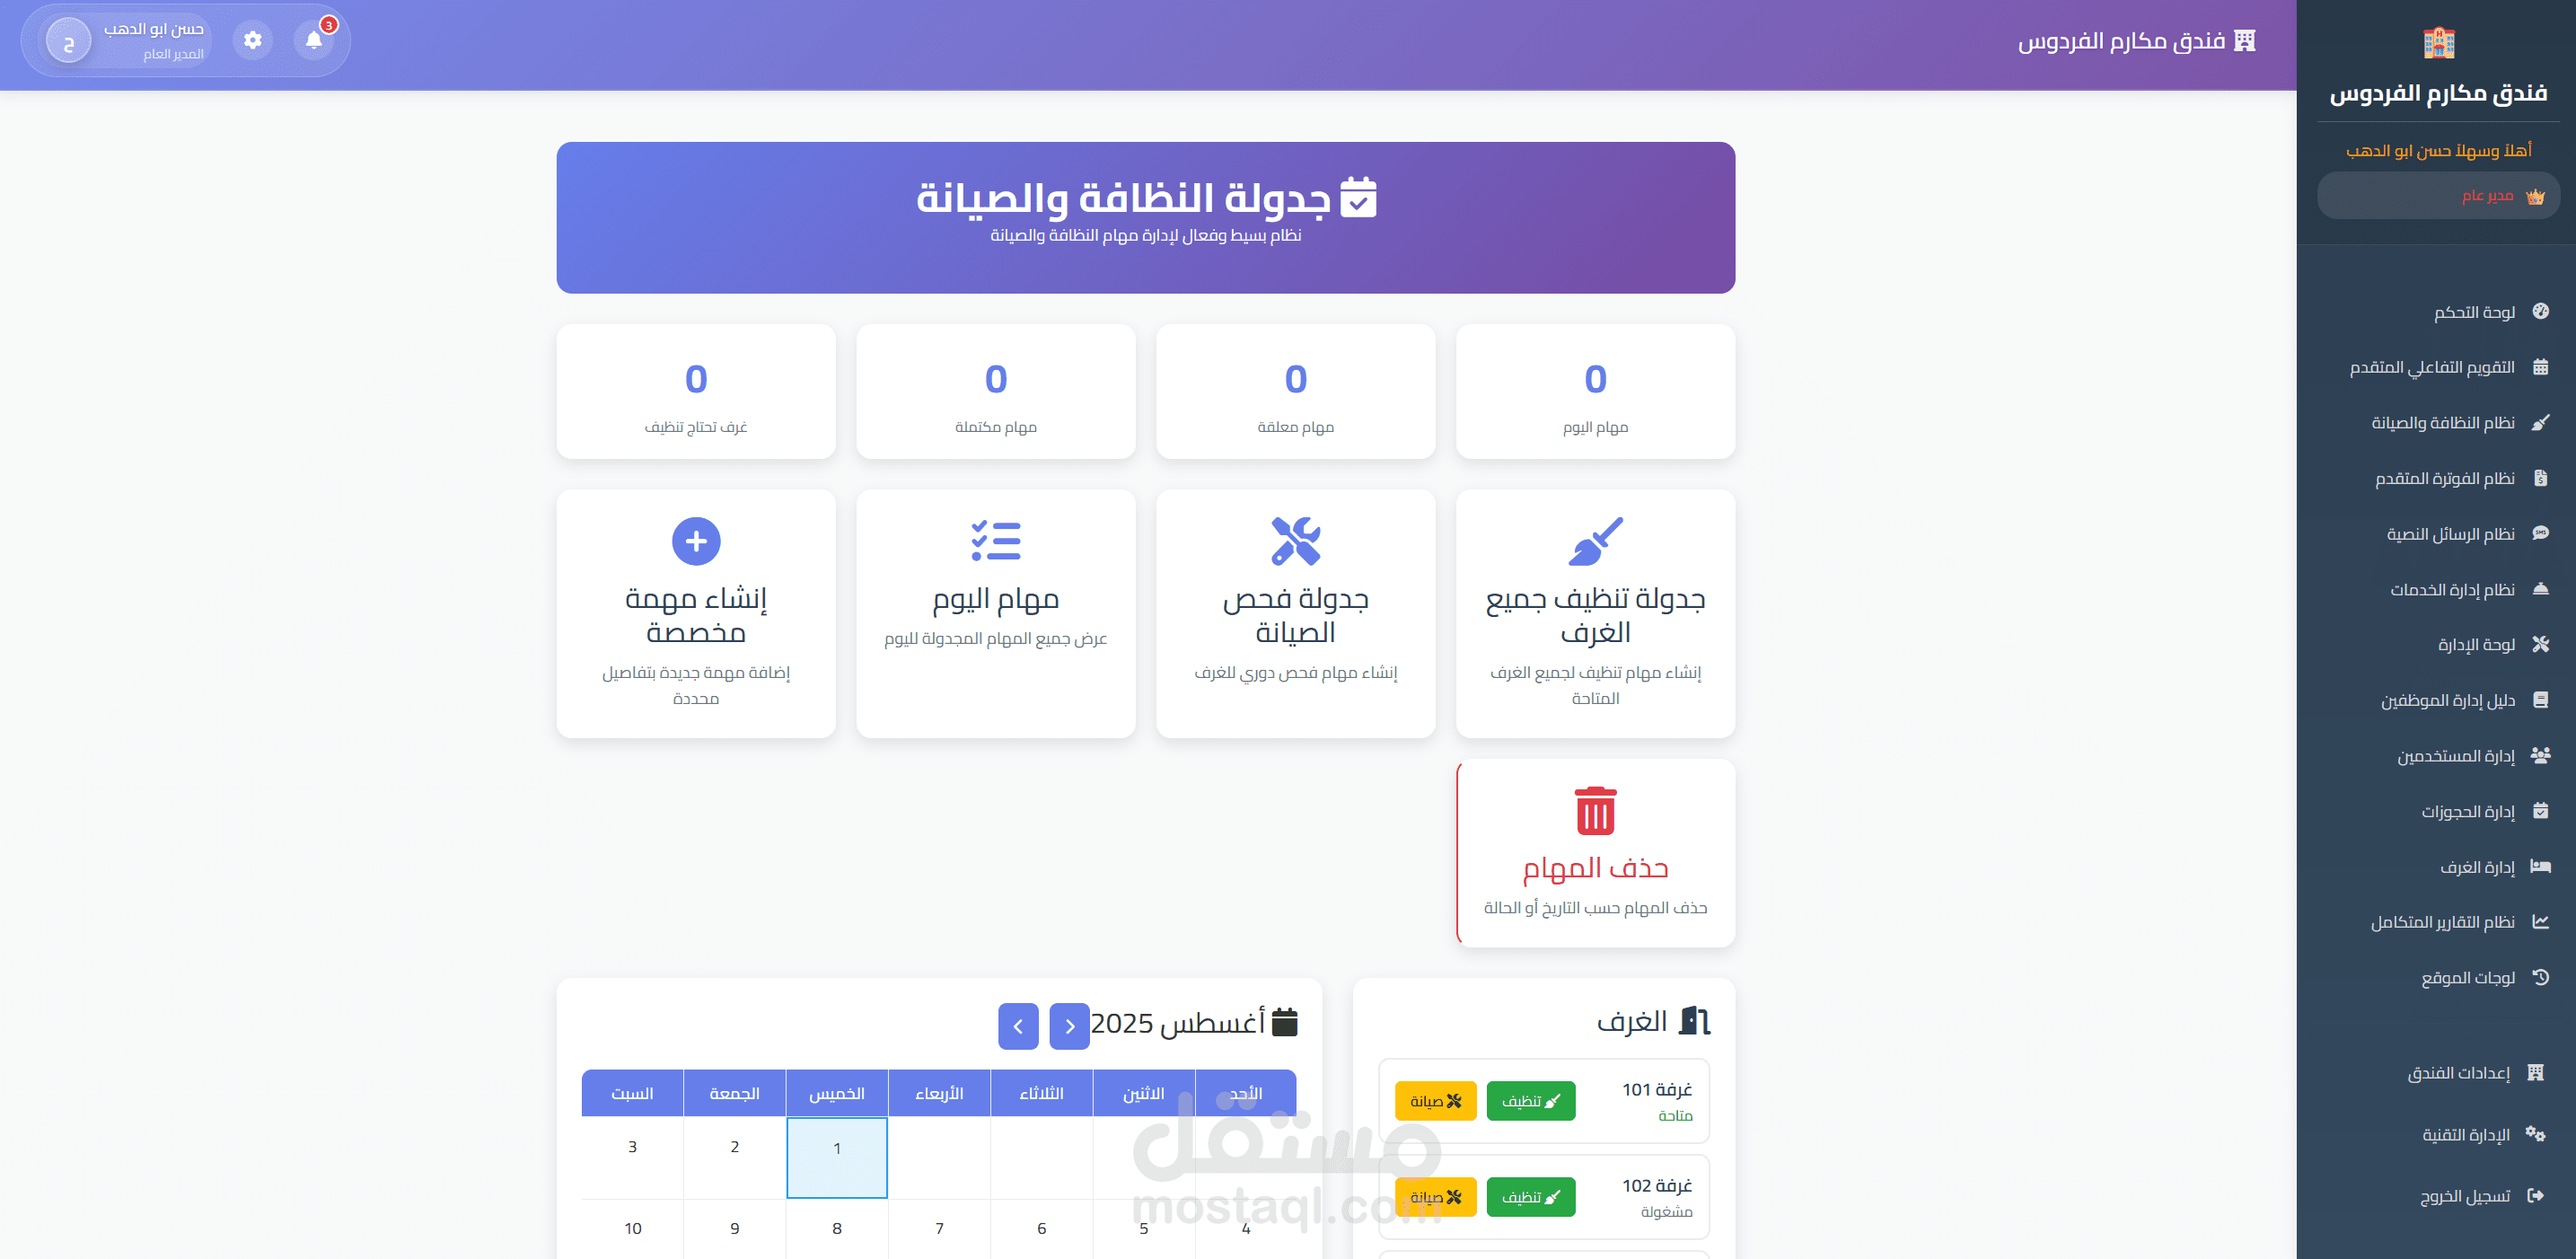This screenshot has width=2576, height=1259.
Task: Click the broom icon for room cleaning scheduling
Action: click(1595, 541)
